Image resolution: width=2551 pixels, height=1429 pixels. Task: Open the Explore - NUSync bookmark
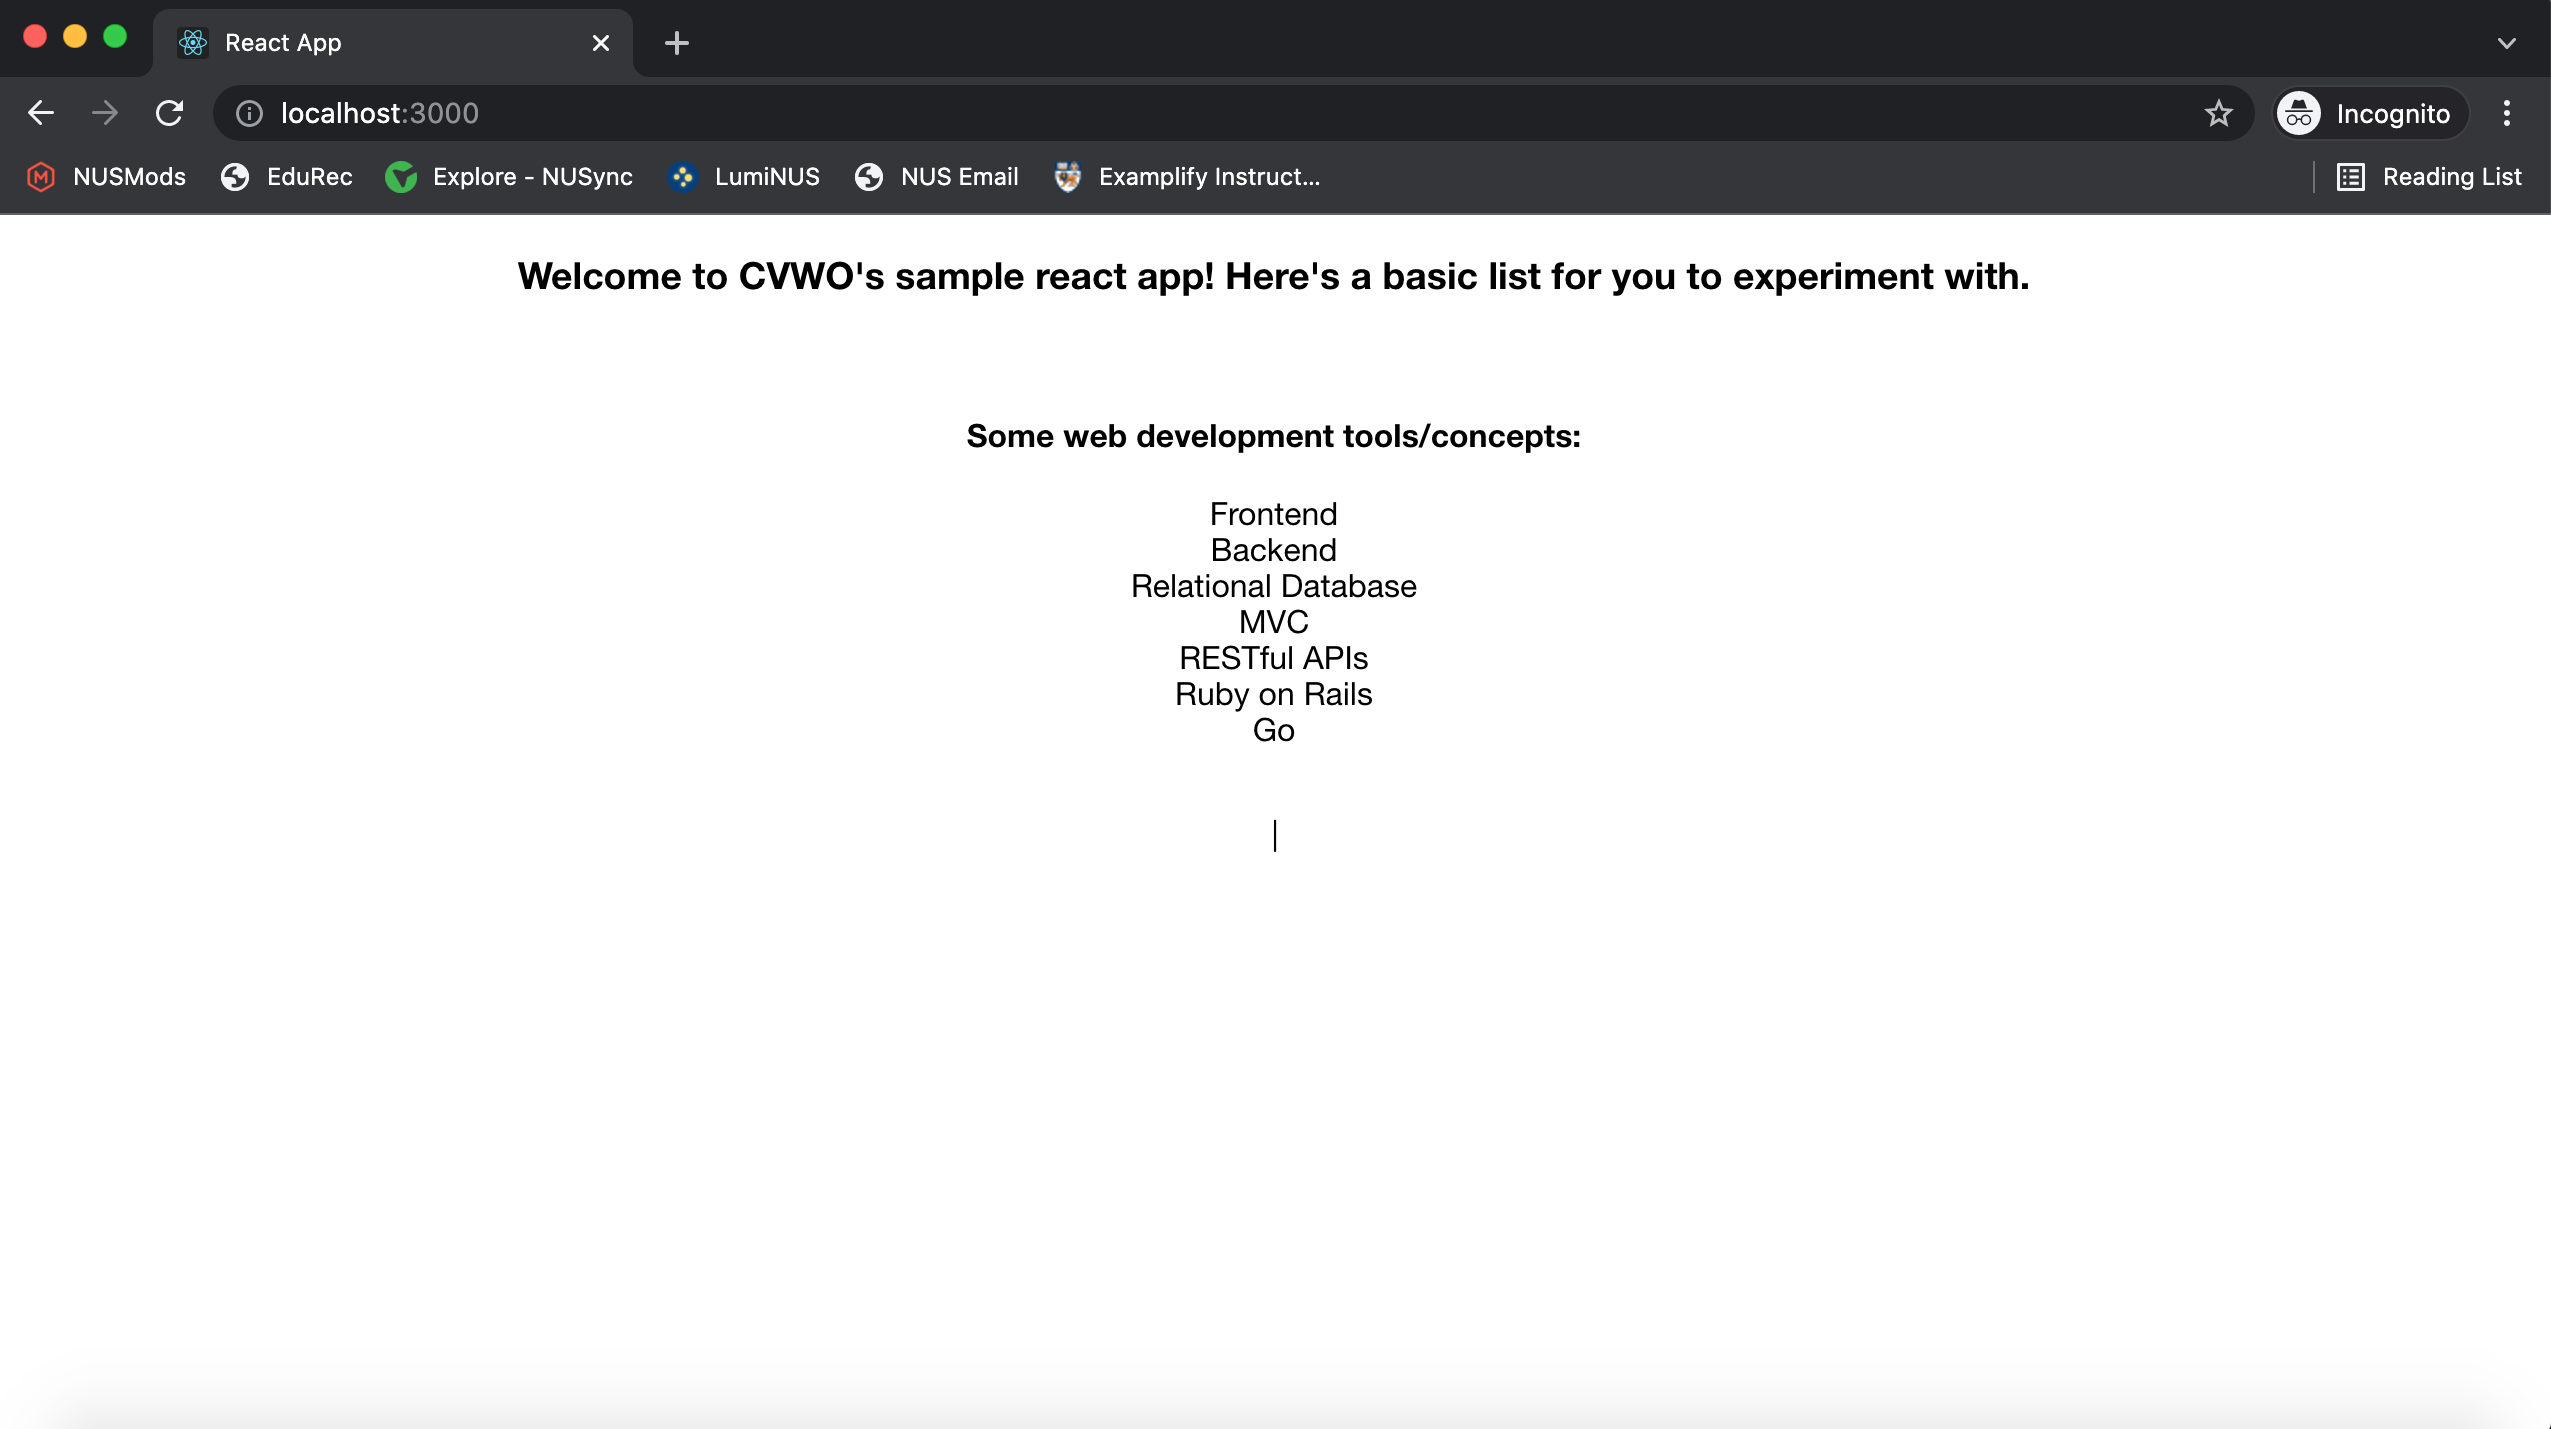point(510,177)
